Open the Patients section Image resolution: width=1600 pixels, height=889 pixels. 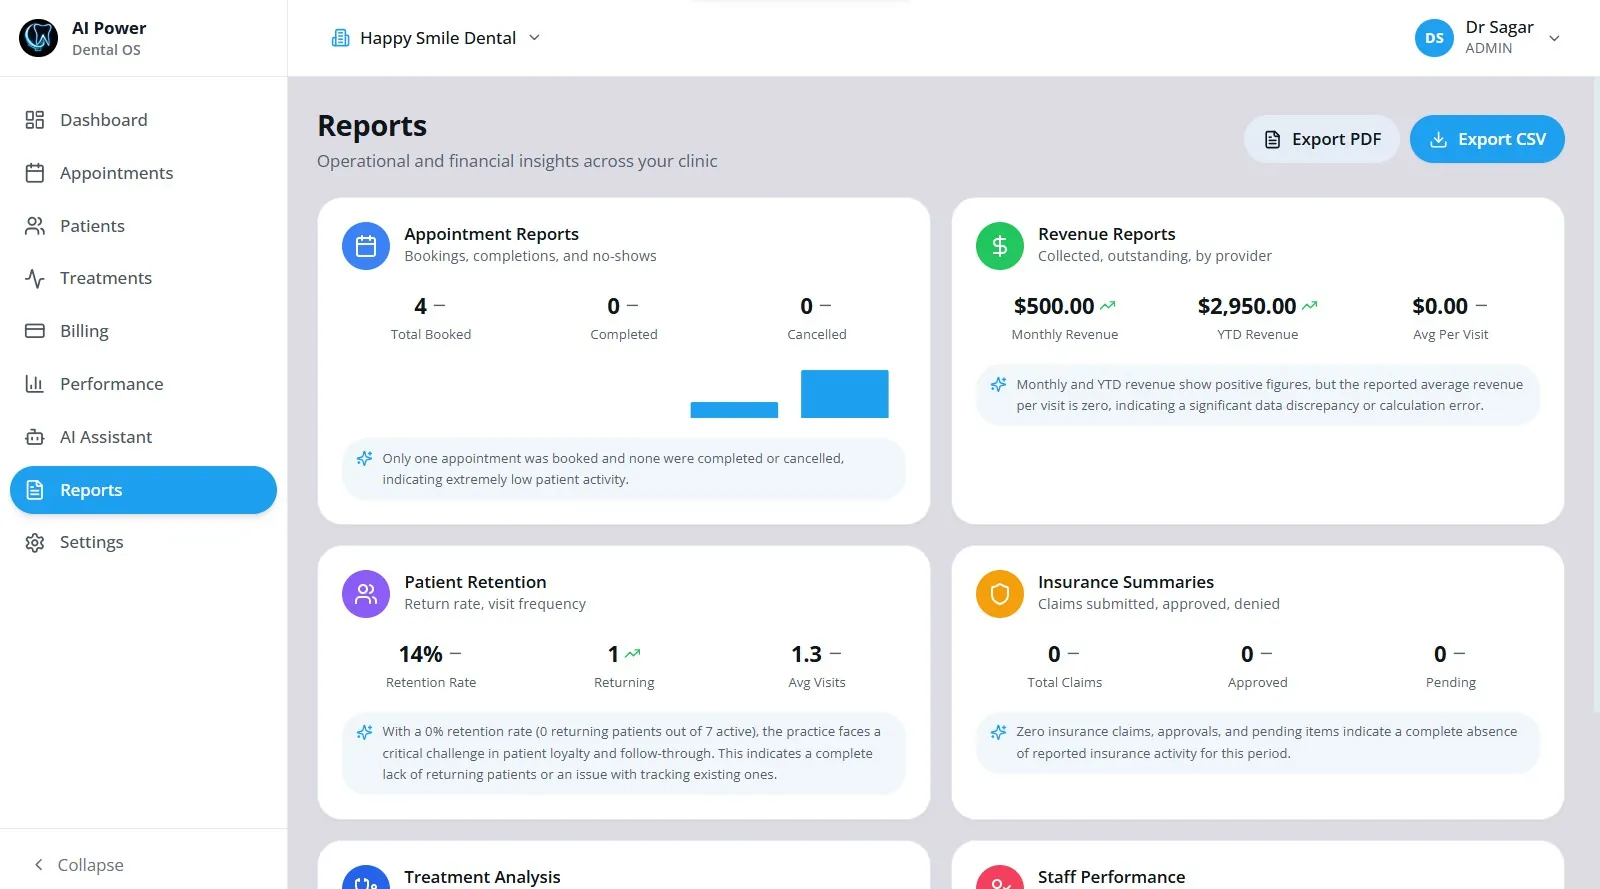(143, 226)
